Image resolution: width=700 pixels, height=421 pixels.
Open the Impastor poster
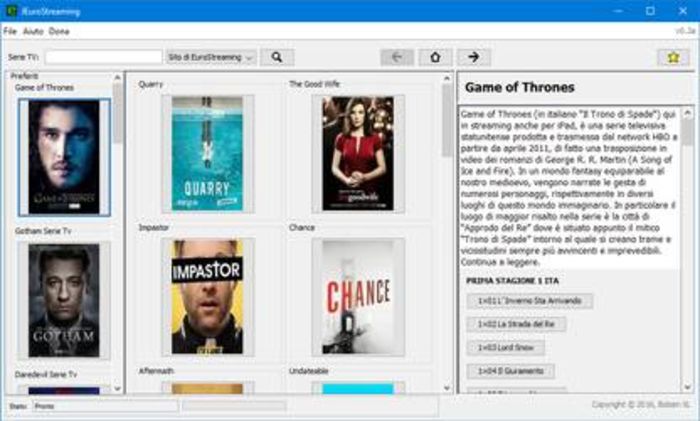click(x=208, y=297)
